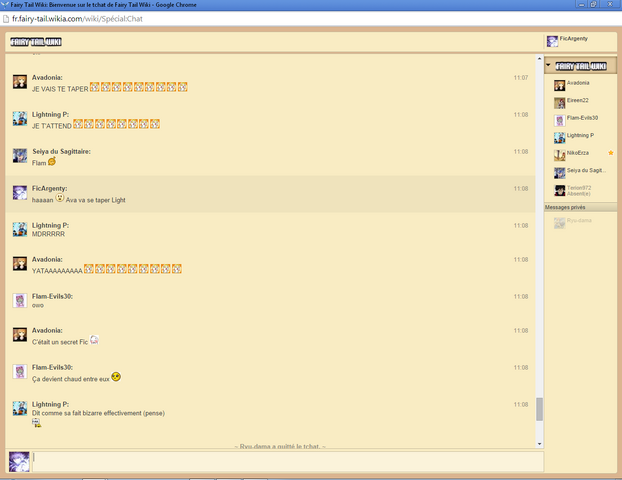Click the chat scrollbar down arrow

coord(539,444)
